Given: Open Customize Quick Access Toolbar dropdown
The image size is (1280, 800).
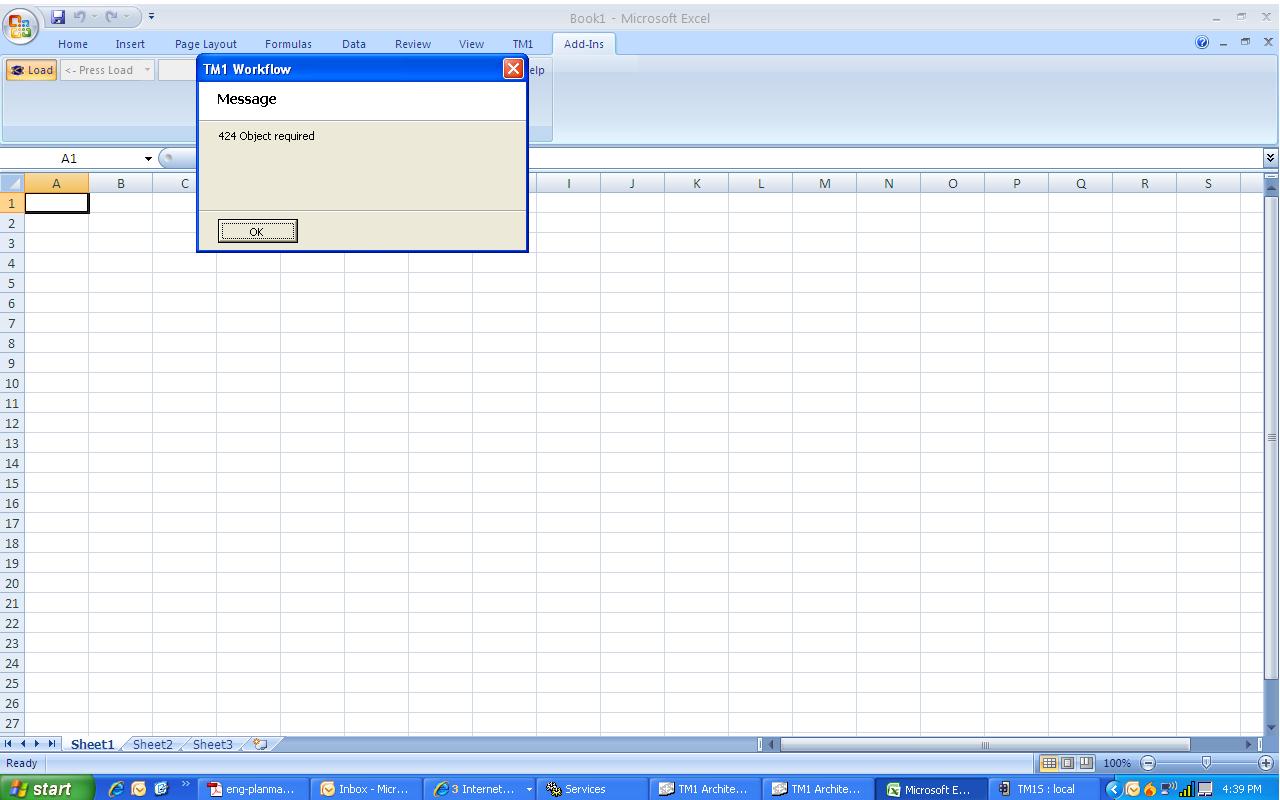Looking at the screenshot, I should coord(152,17).
